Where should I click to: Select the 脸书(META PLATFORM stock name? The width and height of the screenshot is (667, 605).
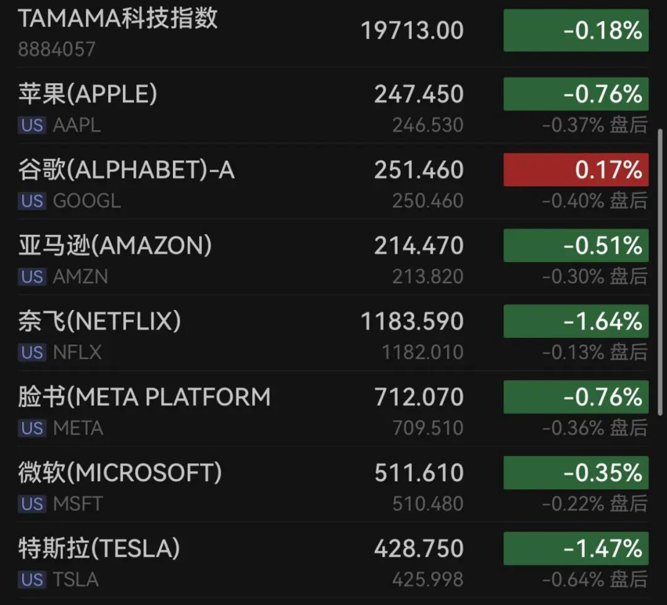(144, 397)
